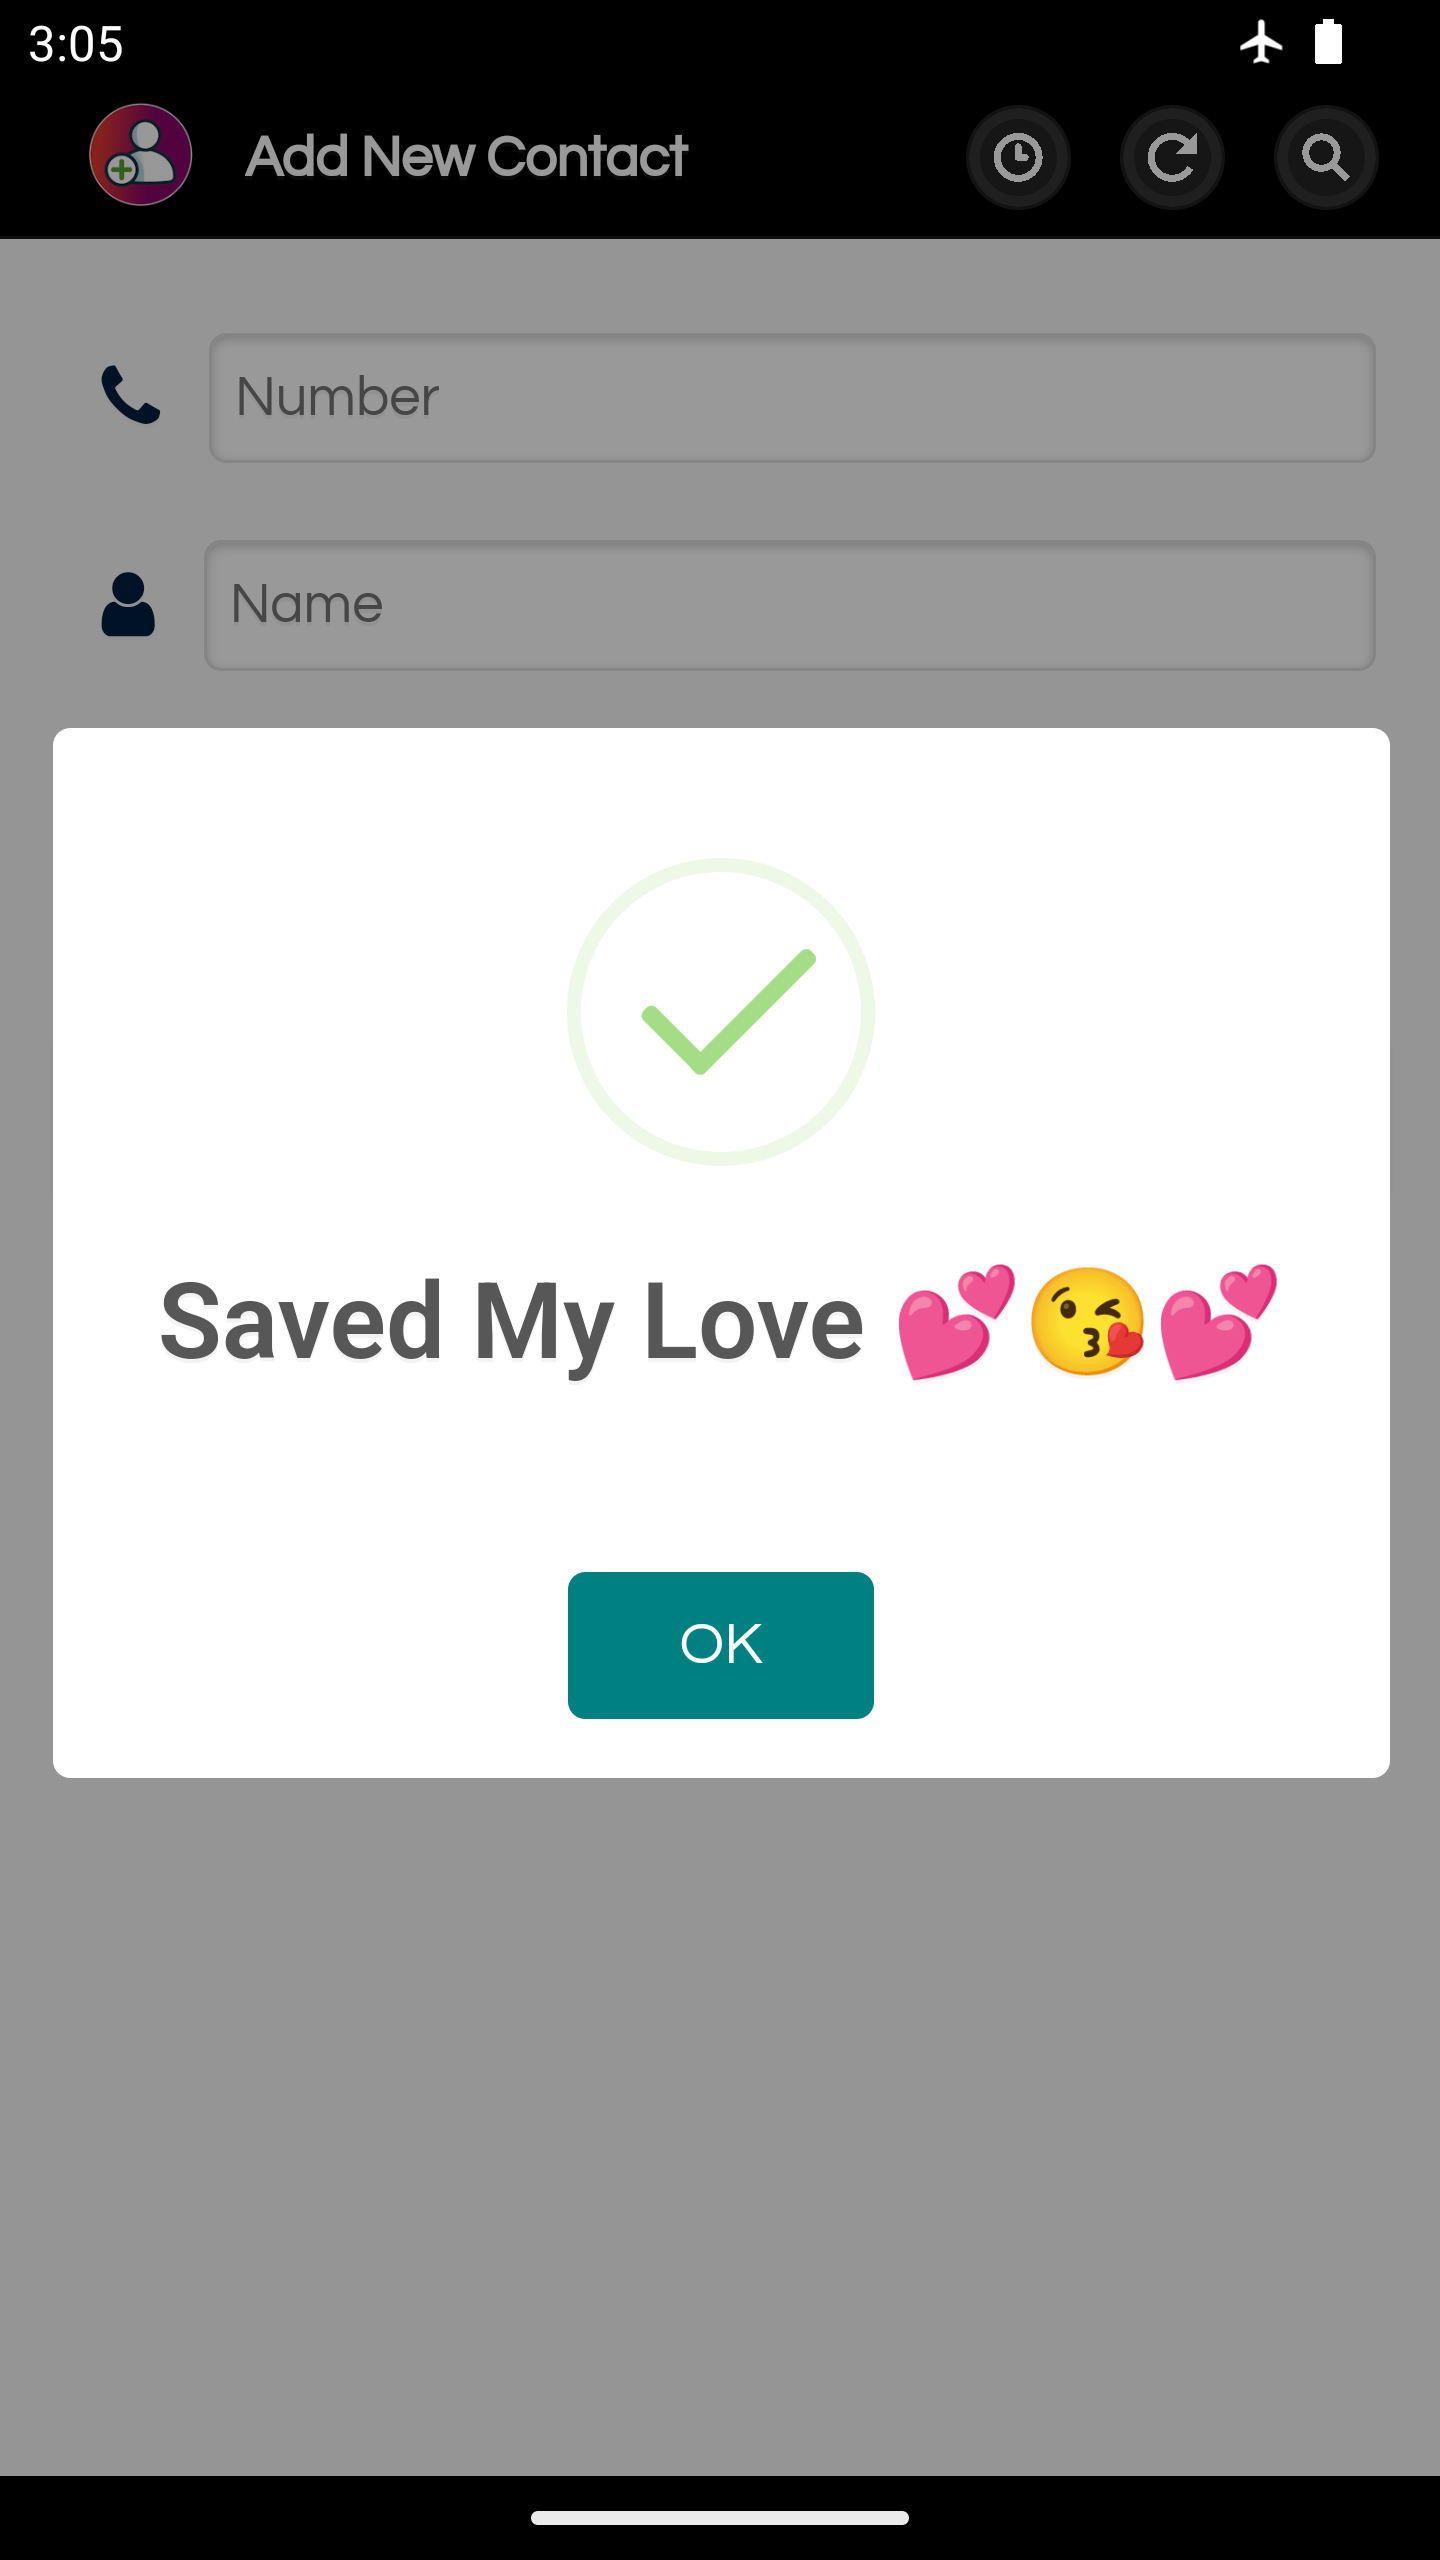Tap the add-contact app logo
1440x2560 pixels.
(141, 155)
